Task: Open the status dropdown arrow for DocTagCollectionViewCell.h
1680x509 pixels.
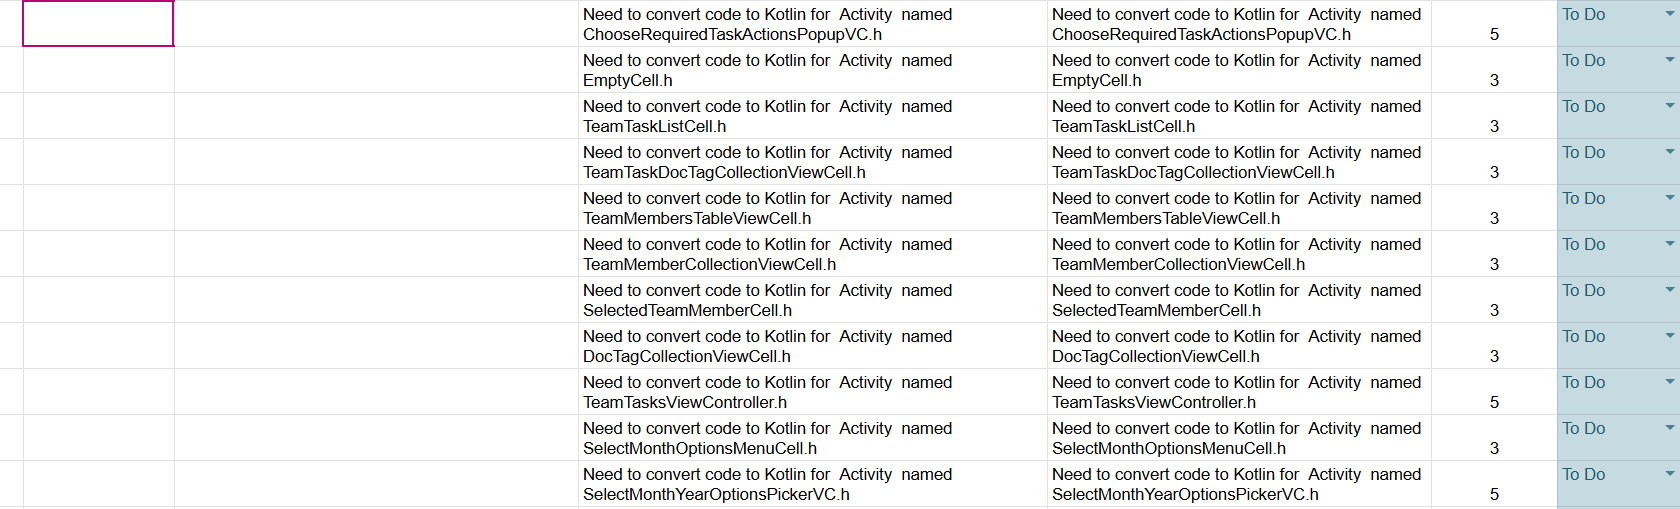Action: (x=1669, y=336)
